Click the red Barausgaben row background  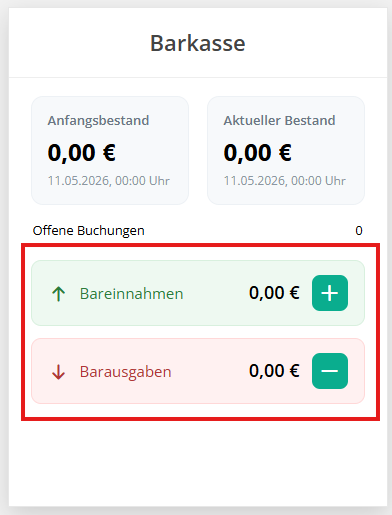(x=198, y=371)
